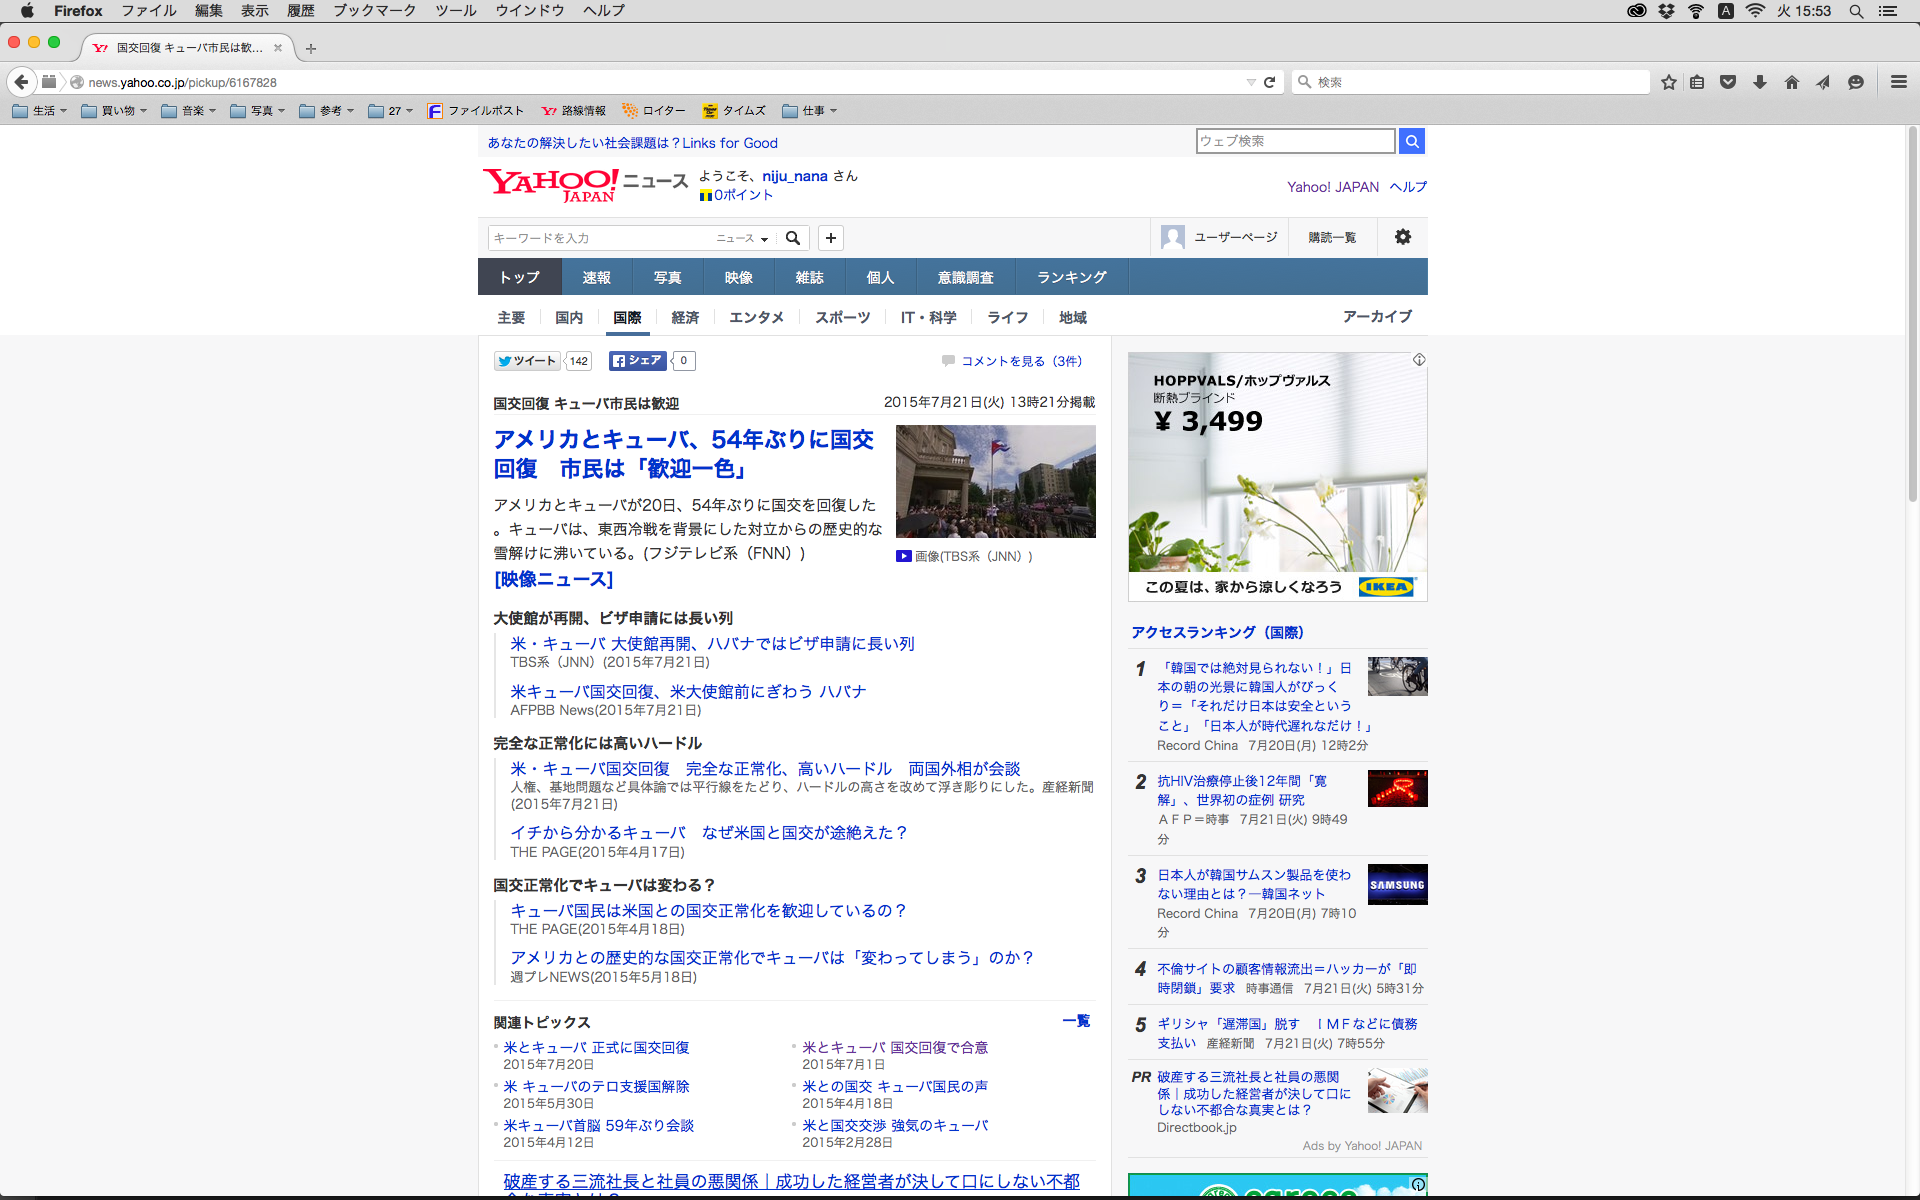Click the Pocket save icon in toolbar
Screen dimensions: 1920x1200
(x=1728, y=82)
